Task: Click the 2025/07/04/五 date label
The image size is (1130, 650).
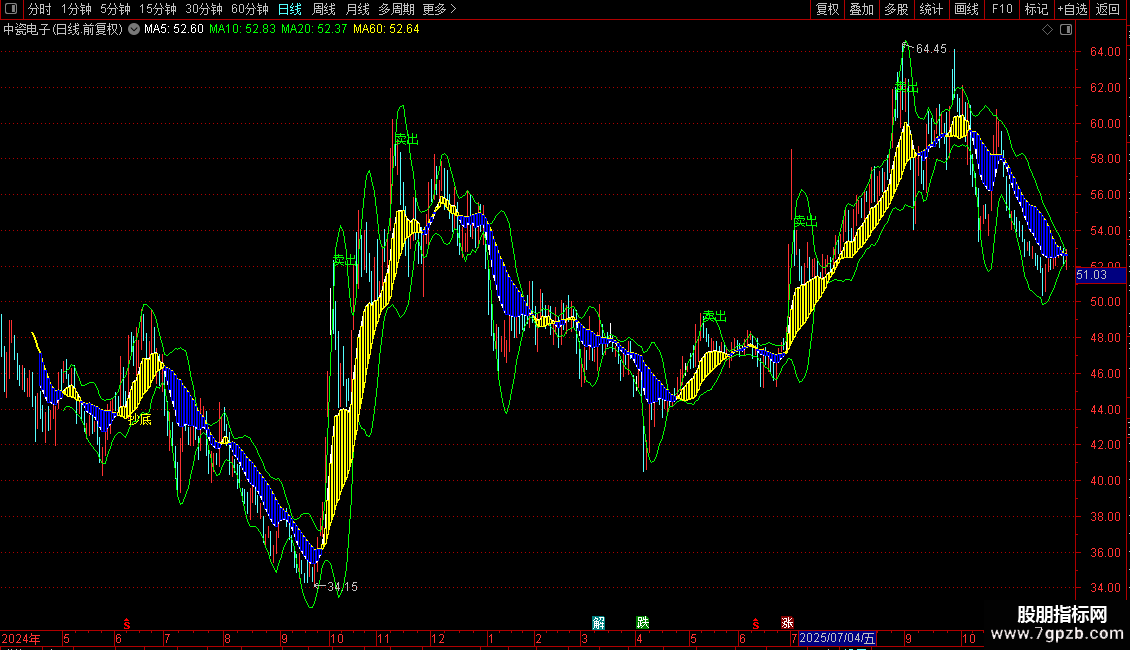Action: pos(837,638)
